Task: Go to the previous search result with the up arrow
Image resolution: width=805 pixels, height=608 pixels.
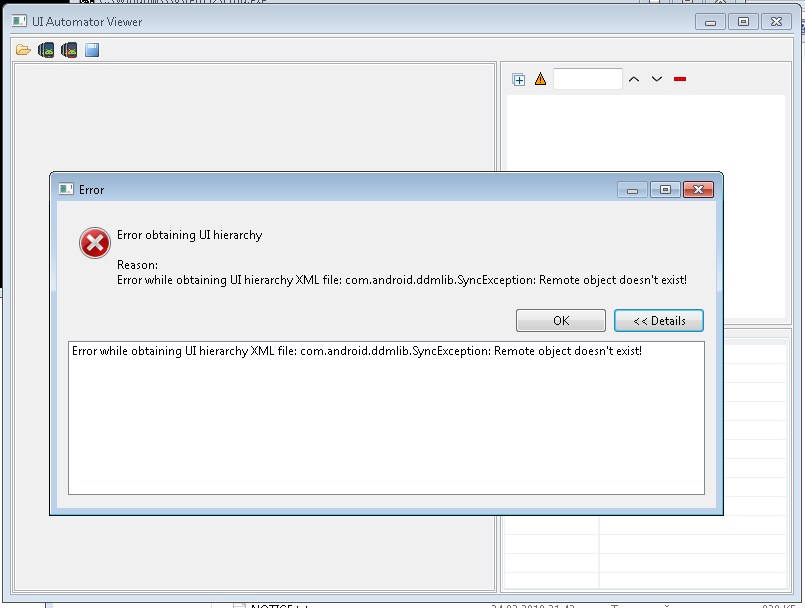Action: tap(634, 79)
